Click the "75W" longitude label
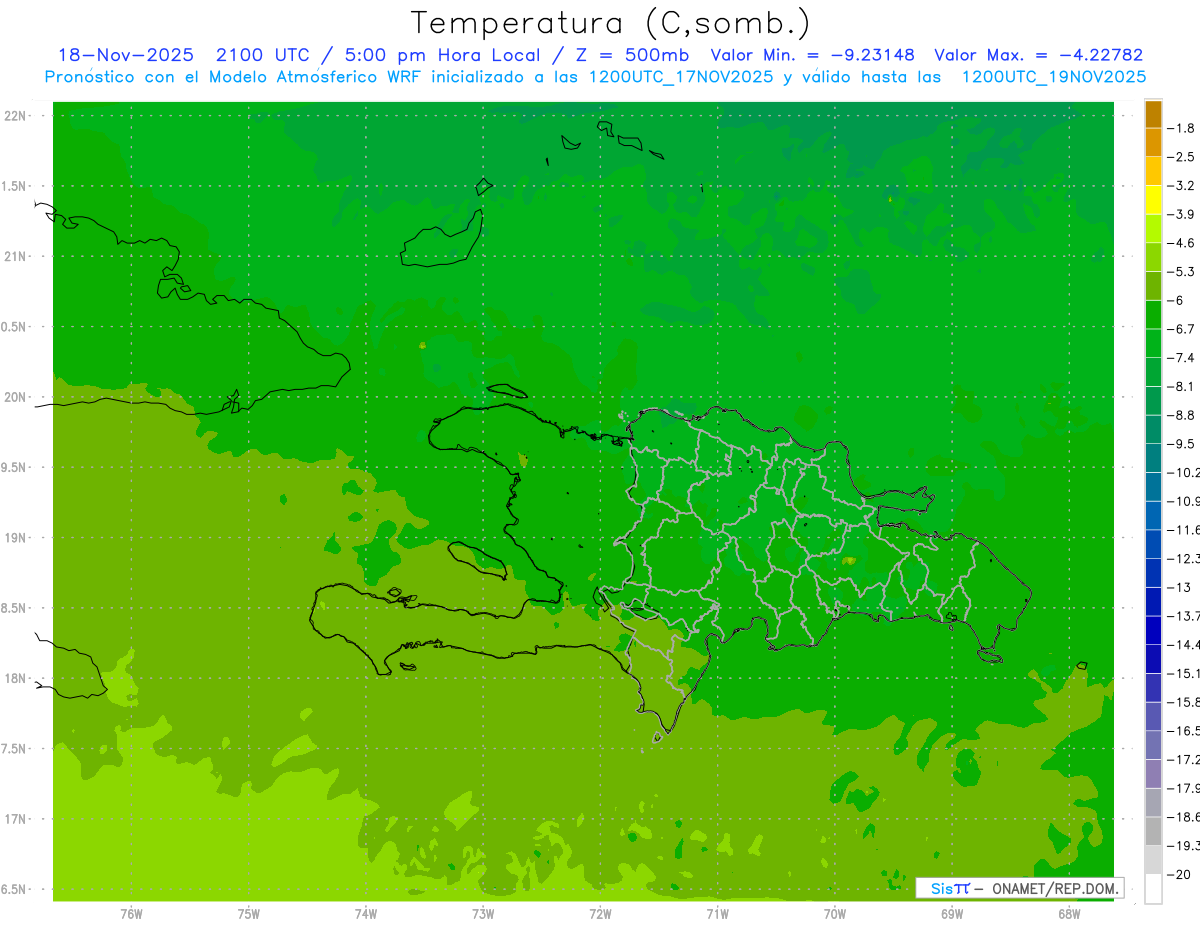Screen dimensions: 1200x927 pos(249,914)
